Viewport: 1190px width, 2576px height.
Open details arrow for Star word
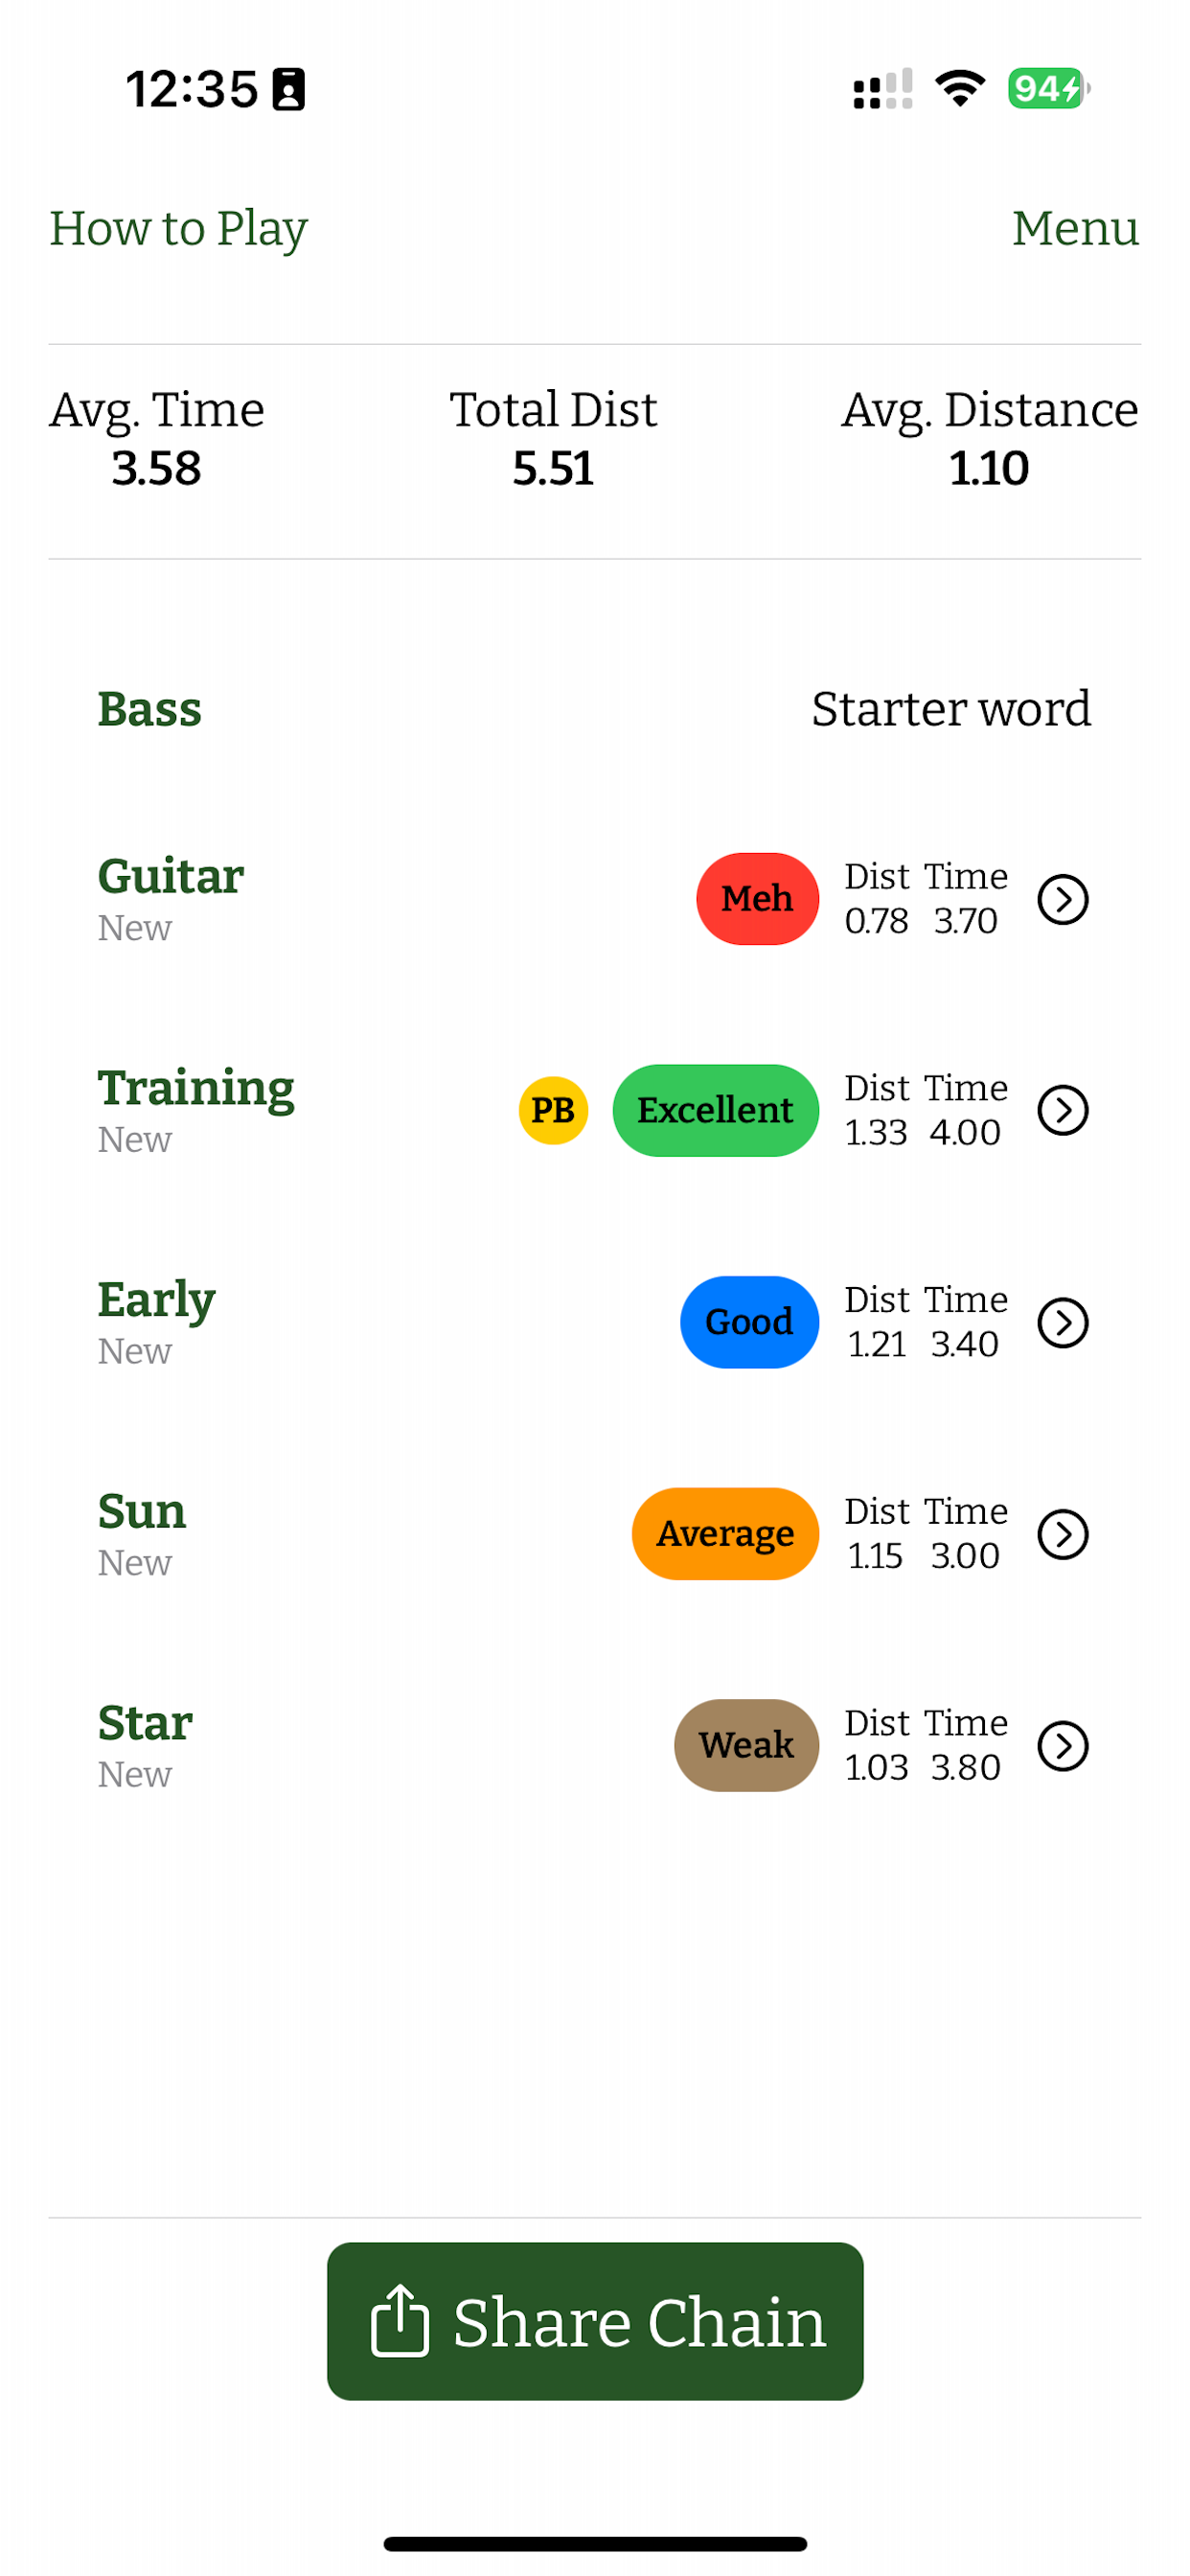point(1062,1746)
